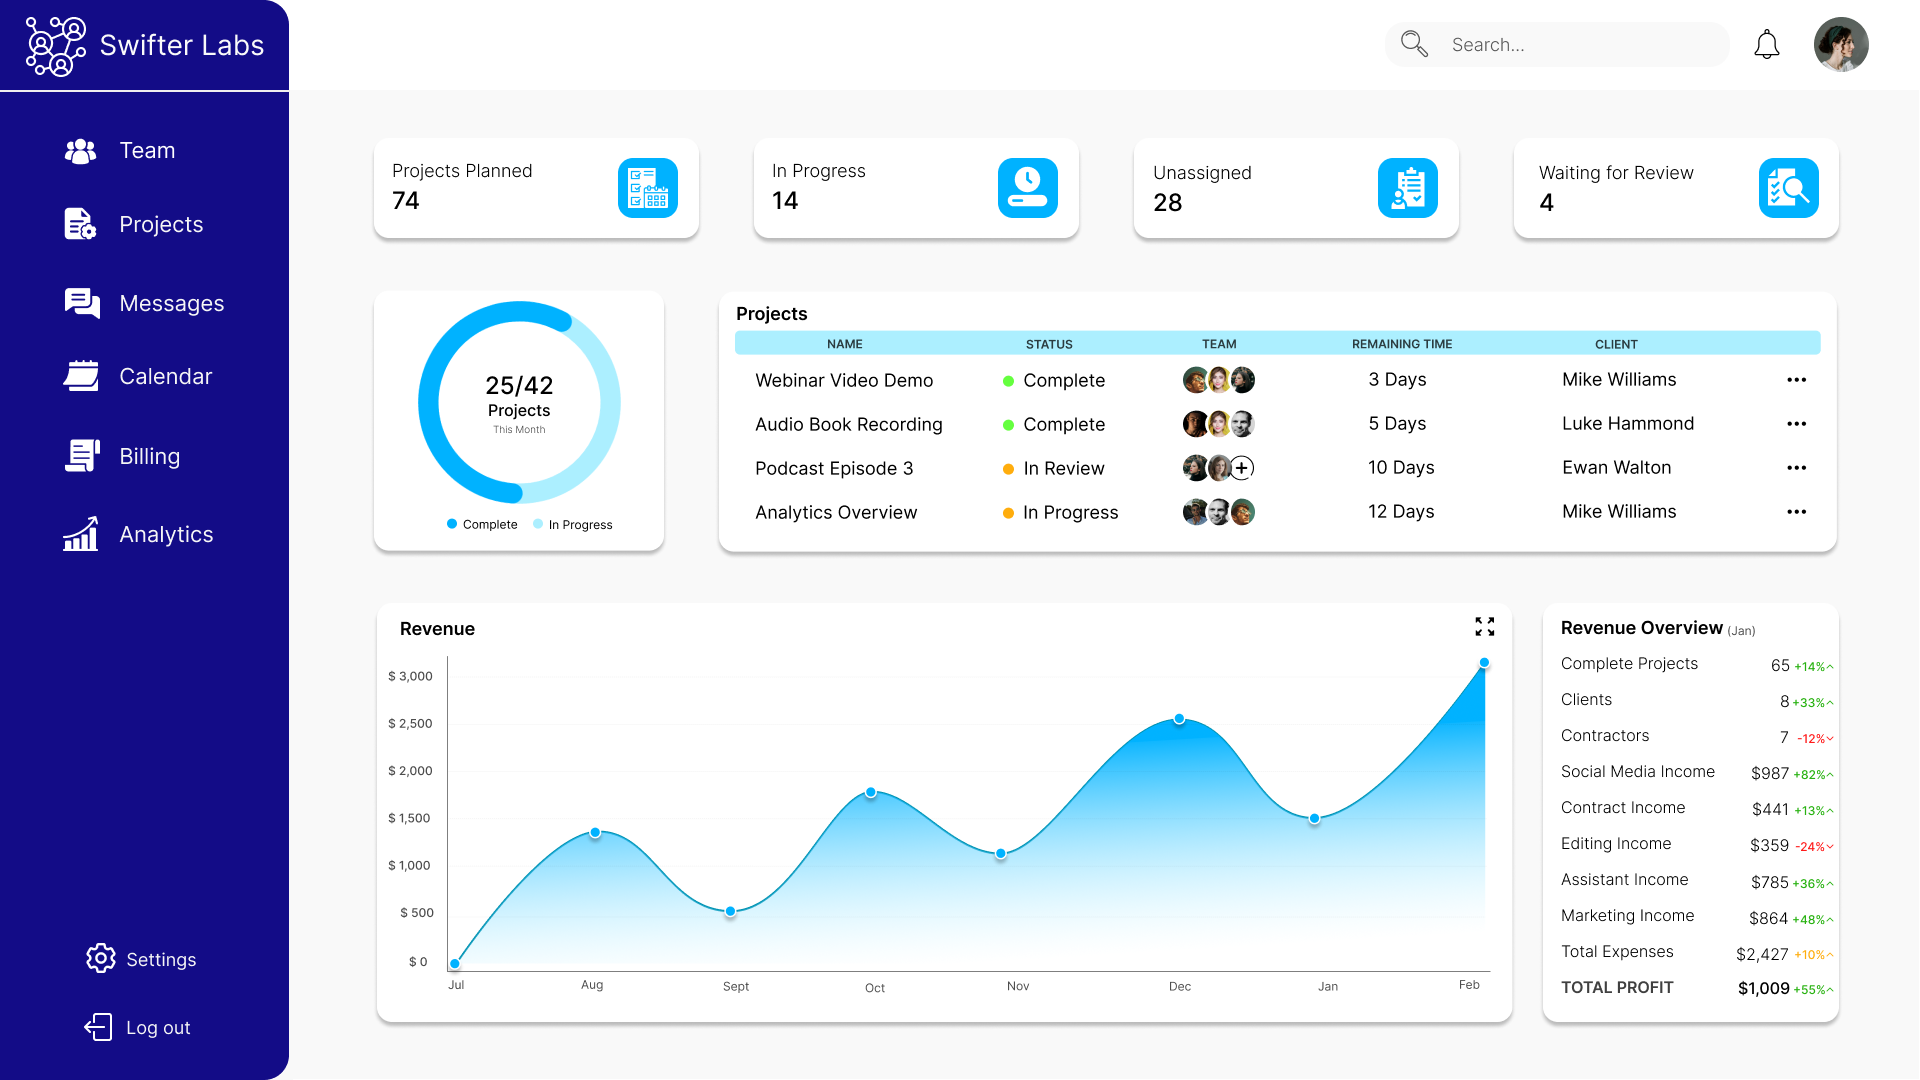Viewport: 1920px width, 1080px height.
Task: Click the Unassigned clipboard icon
Action: point(1407,188)
